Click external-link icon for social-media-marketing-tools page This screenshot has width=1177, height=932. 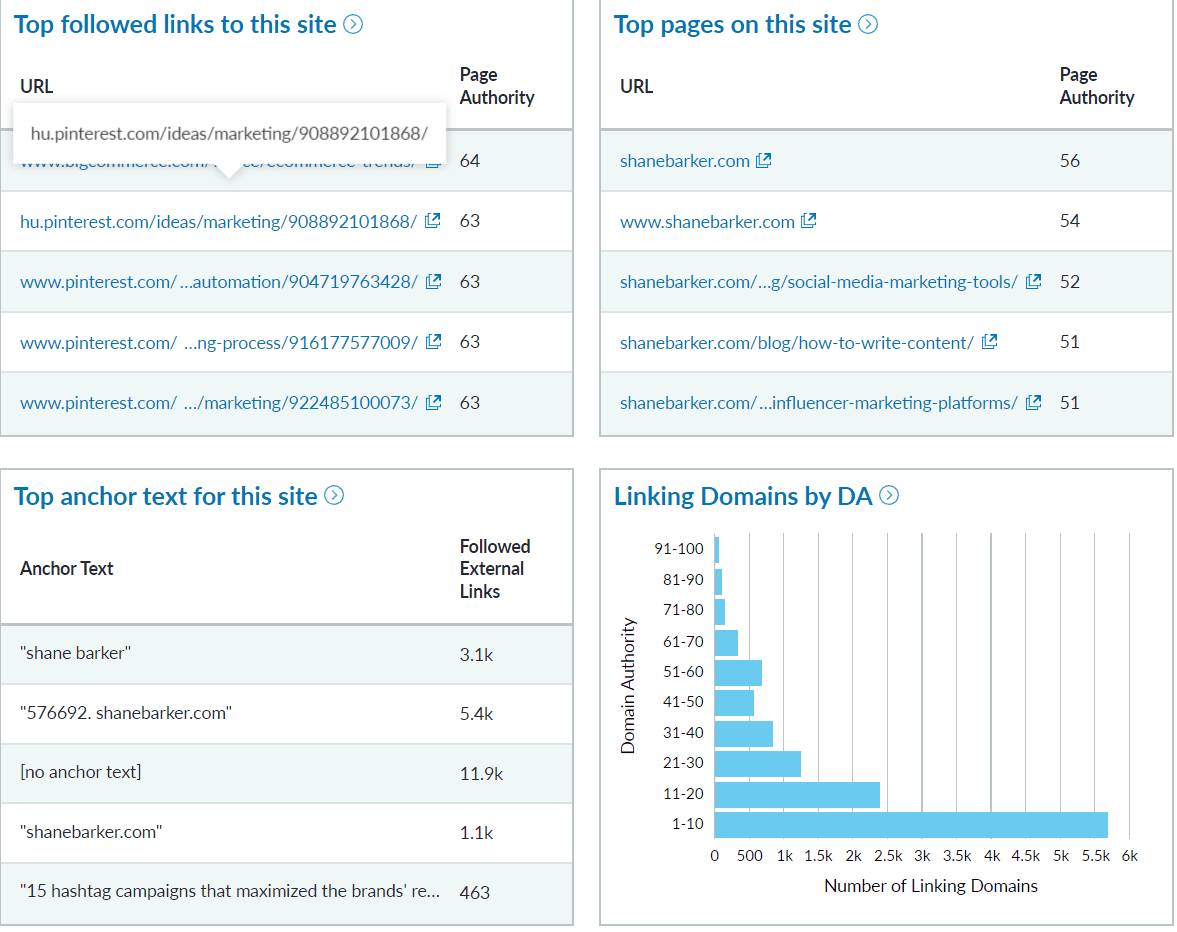click(1034, 281)
